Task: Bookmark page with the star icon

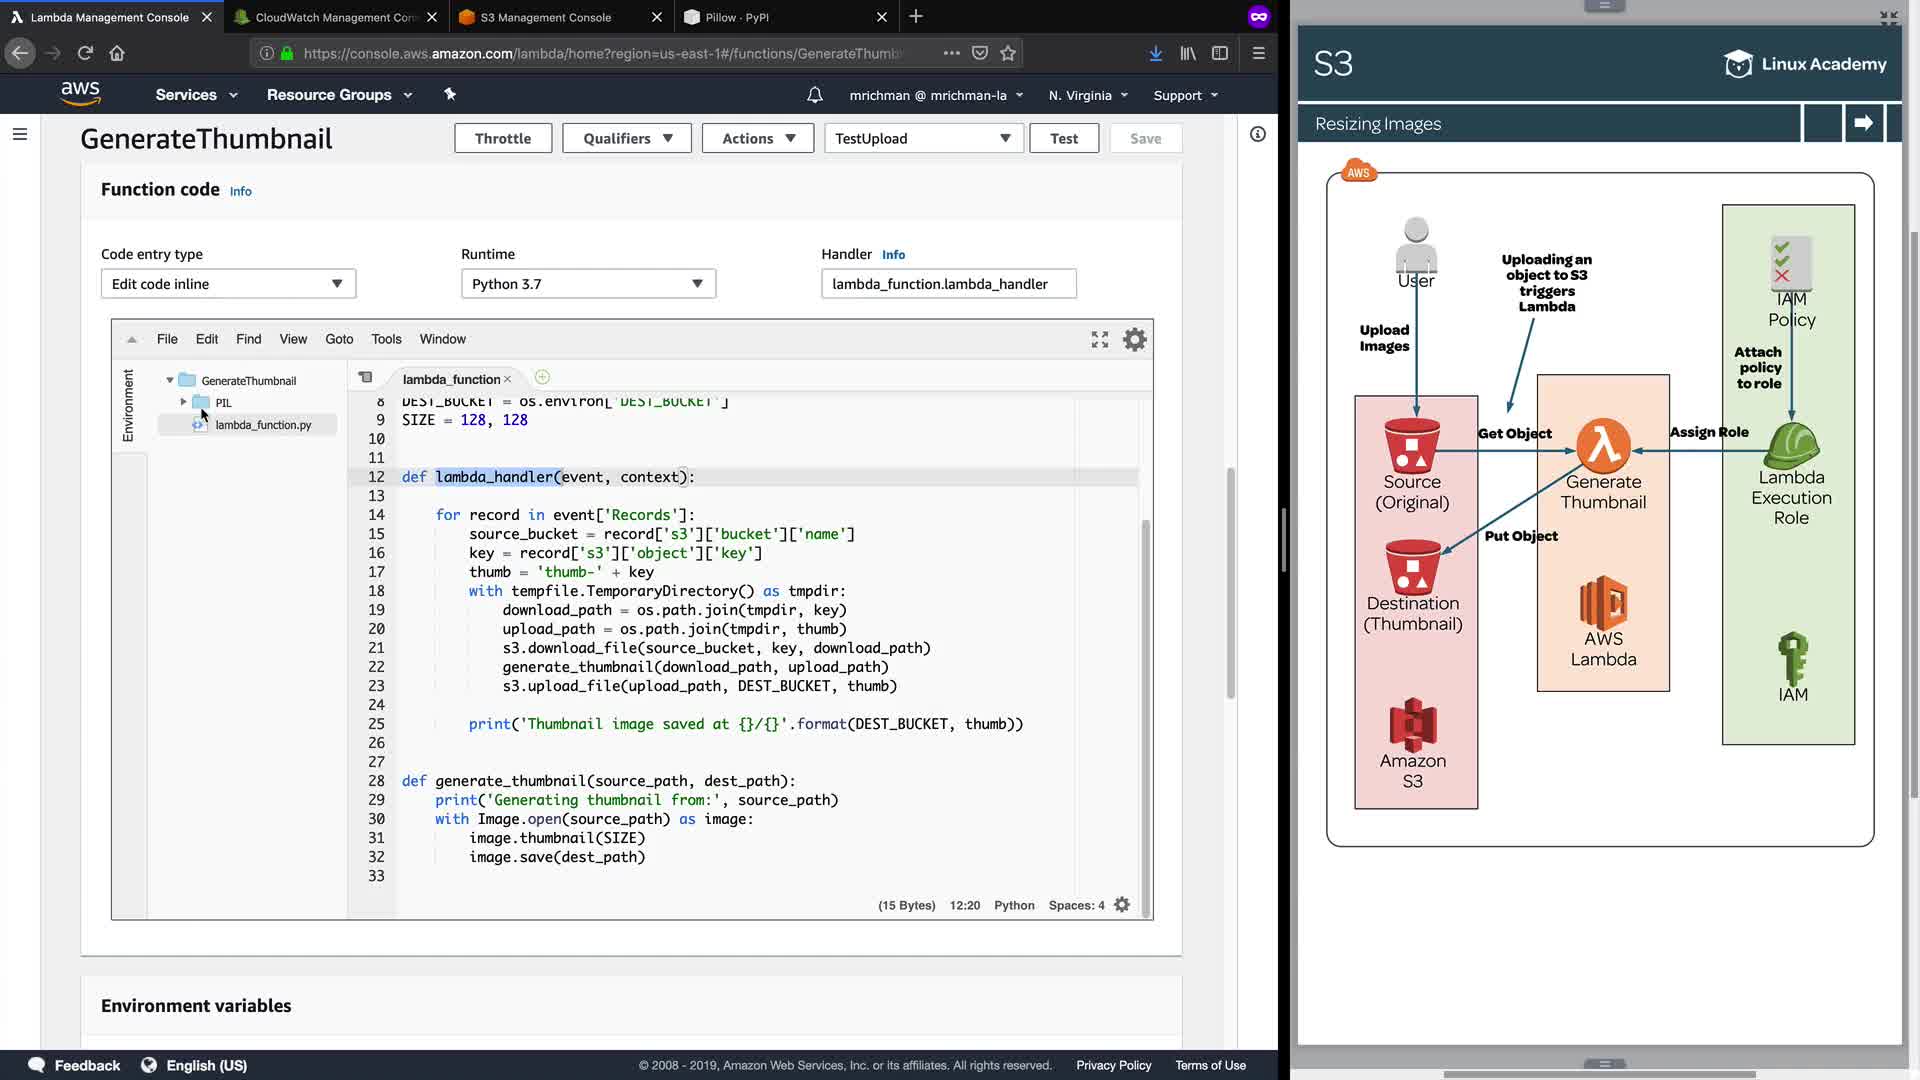Action: coord(1008,53)
